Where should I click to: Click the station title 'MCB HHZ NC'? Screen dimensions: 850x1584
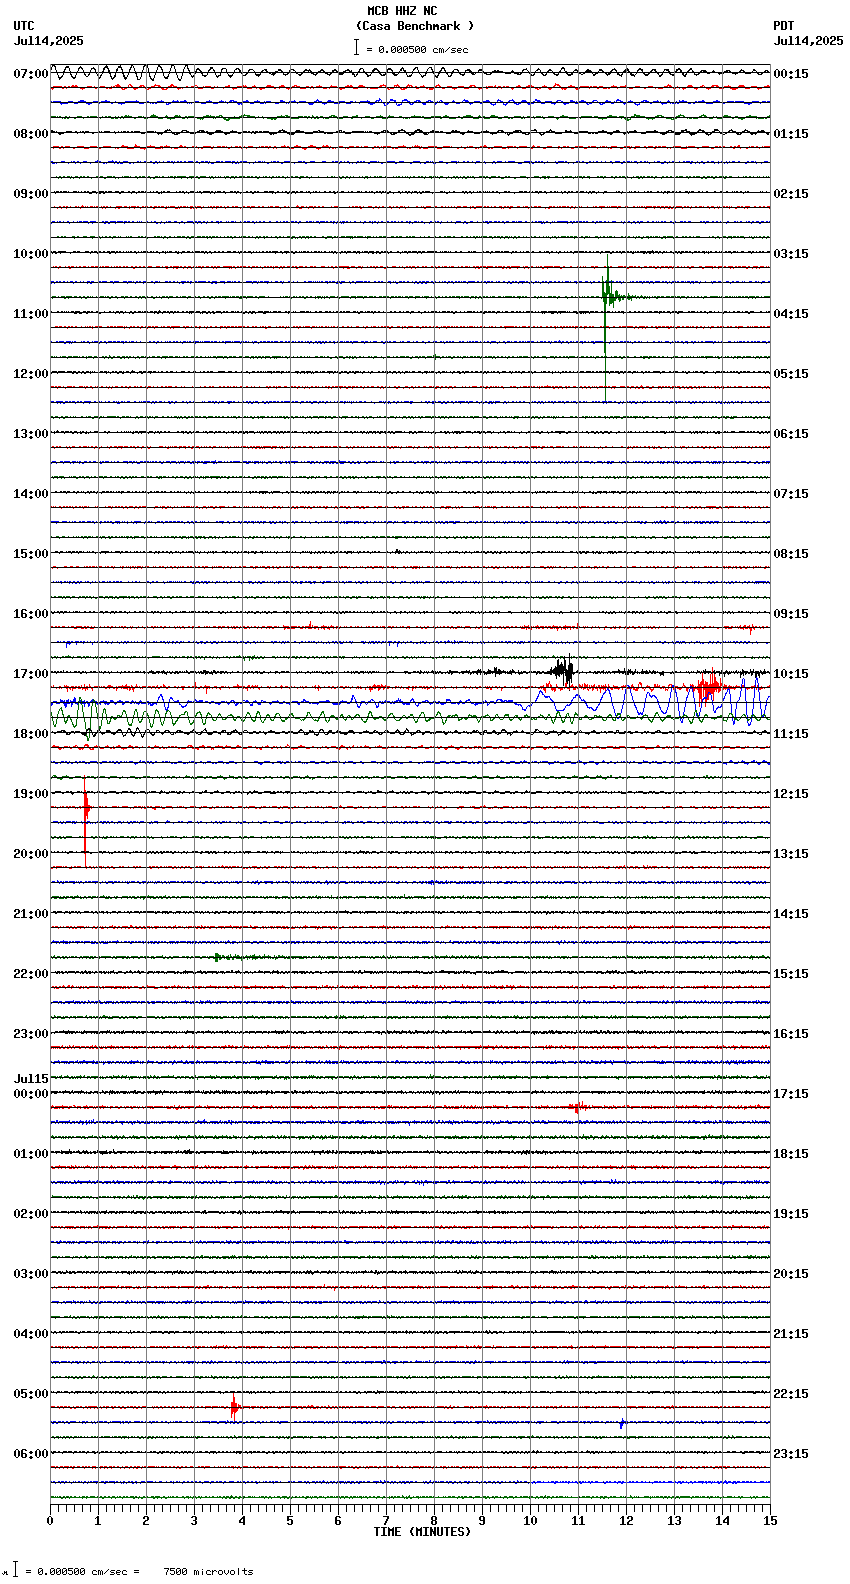(x=402, y=11)
